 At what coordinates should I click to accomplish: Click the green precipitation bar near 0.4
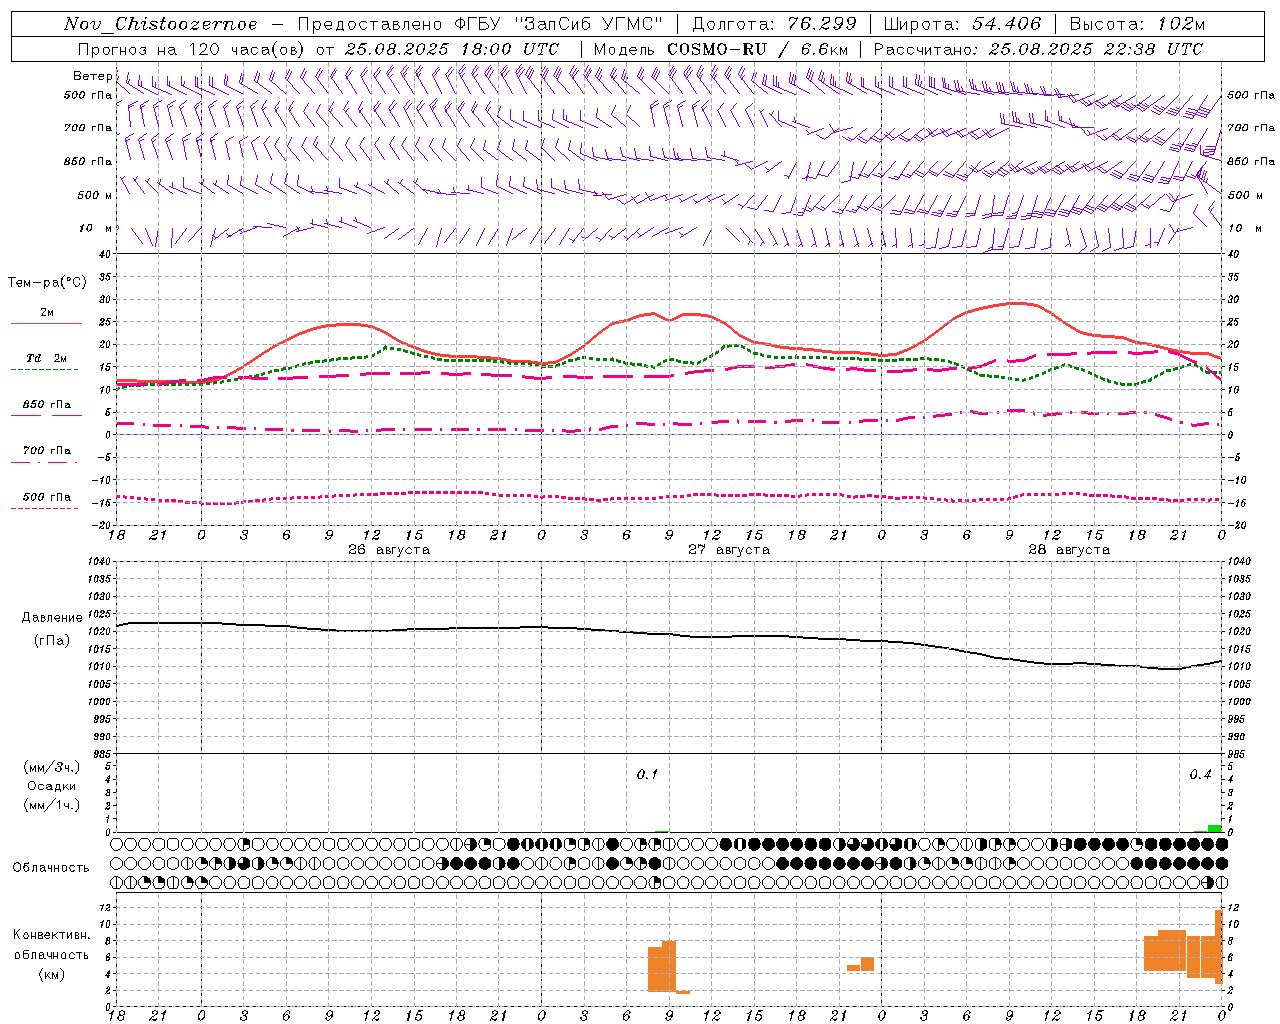1214,828
